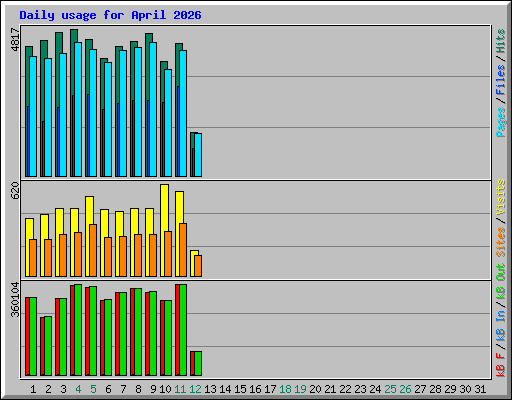Click green day 19 axis label
This screenshot has height=400, width=512.
[x=300, y=389]
